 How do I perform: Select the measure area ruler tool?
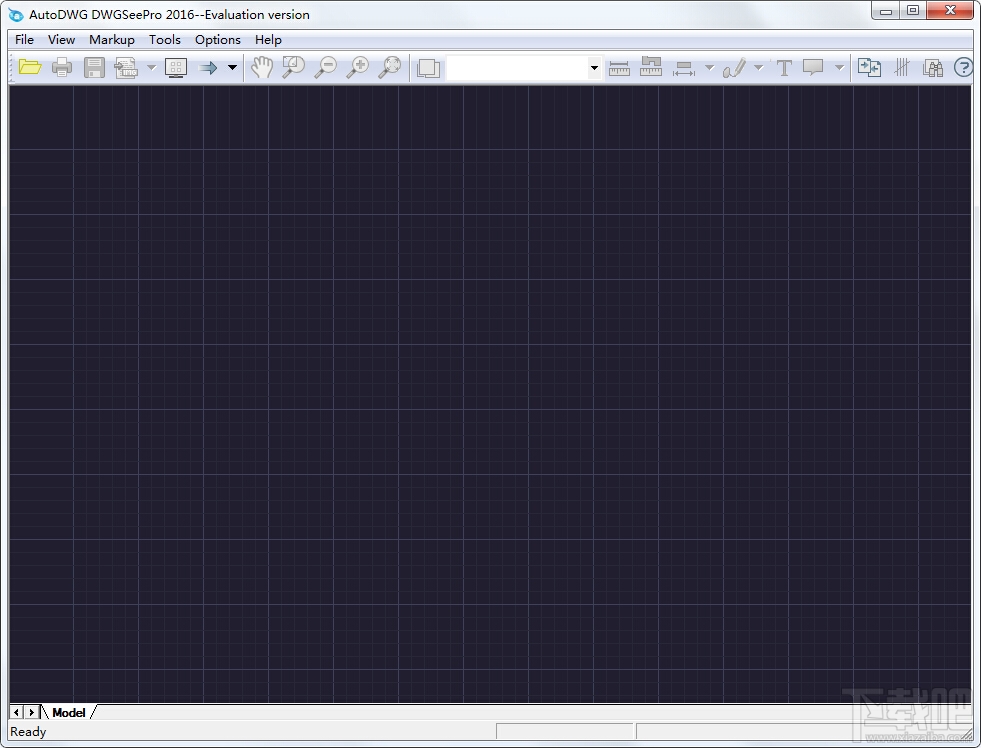pos(651,67)
